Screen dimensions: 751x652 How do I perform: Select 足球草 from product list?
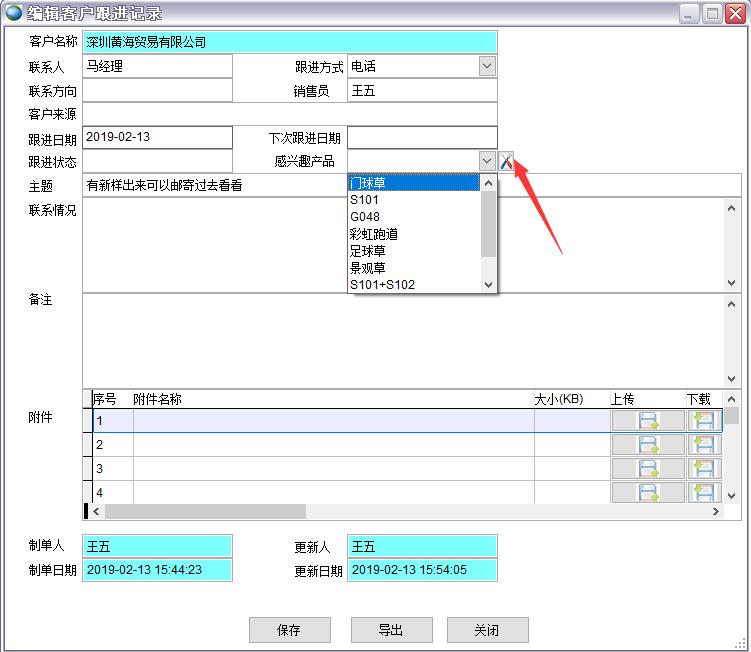(x=414, y=251)
